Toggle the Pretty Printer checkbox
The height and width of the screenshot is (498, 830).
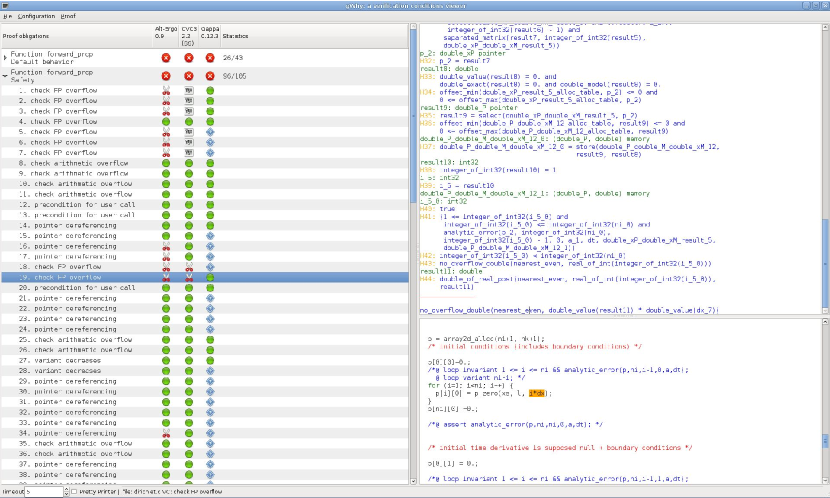(x=72, y=492)
